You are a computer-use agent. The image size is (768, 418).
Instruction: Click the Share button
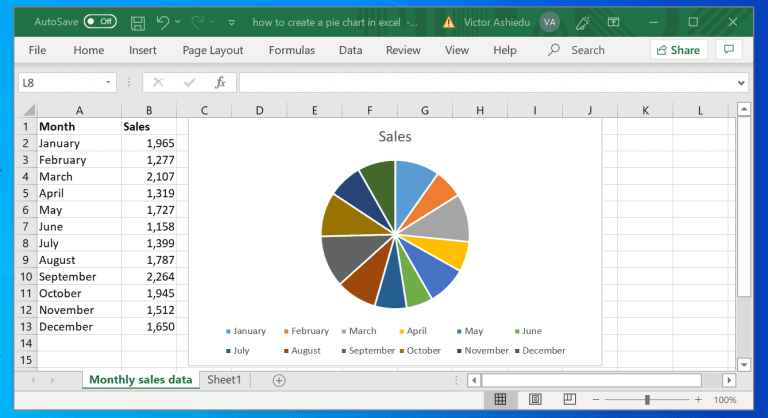tap(678, 50)
